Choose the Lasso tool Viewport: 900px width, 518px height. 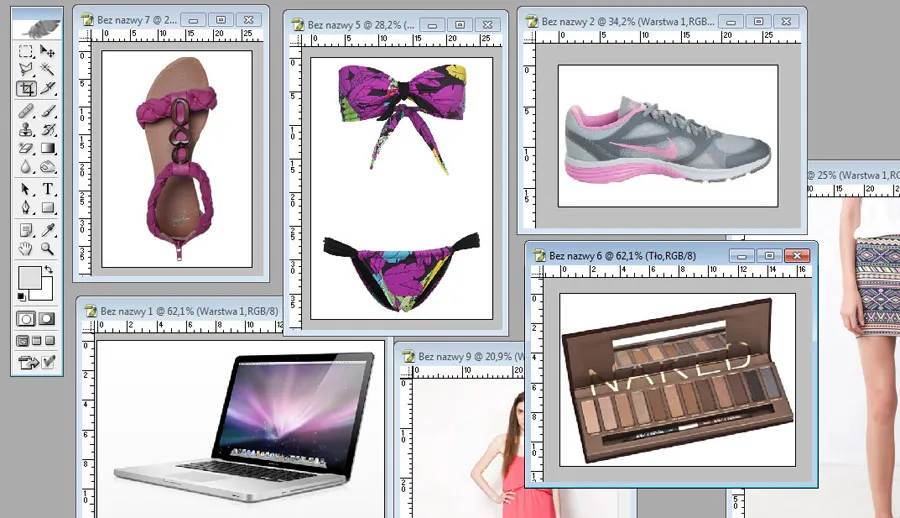pos(26,69)
